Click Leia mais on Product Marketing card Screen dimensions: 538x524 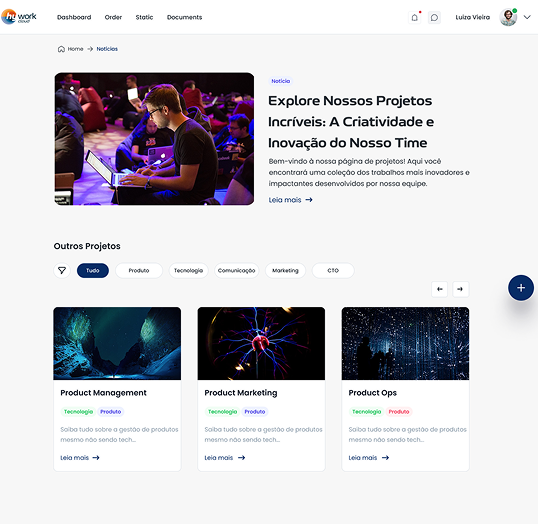225,458
